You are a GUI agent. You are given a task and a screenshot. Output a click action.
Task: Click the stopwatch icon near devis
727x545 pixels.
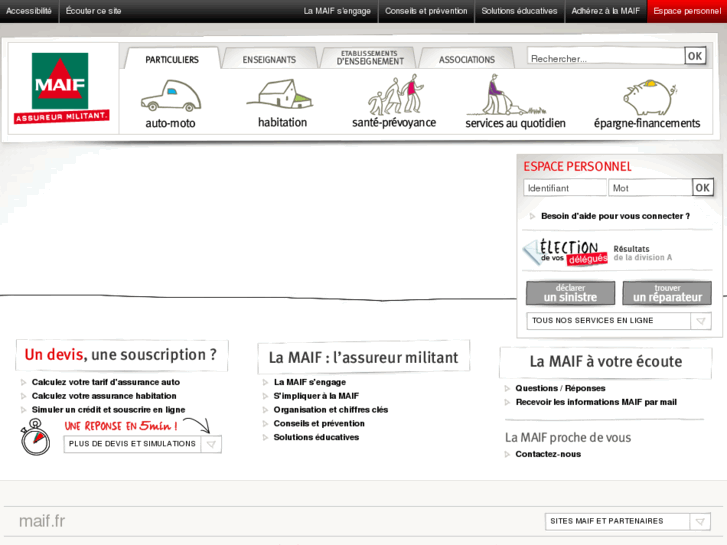[x=35, y=436]
